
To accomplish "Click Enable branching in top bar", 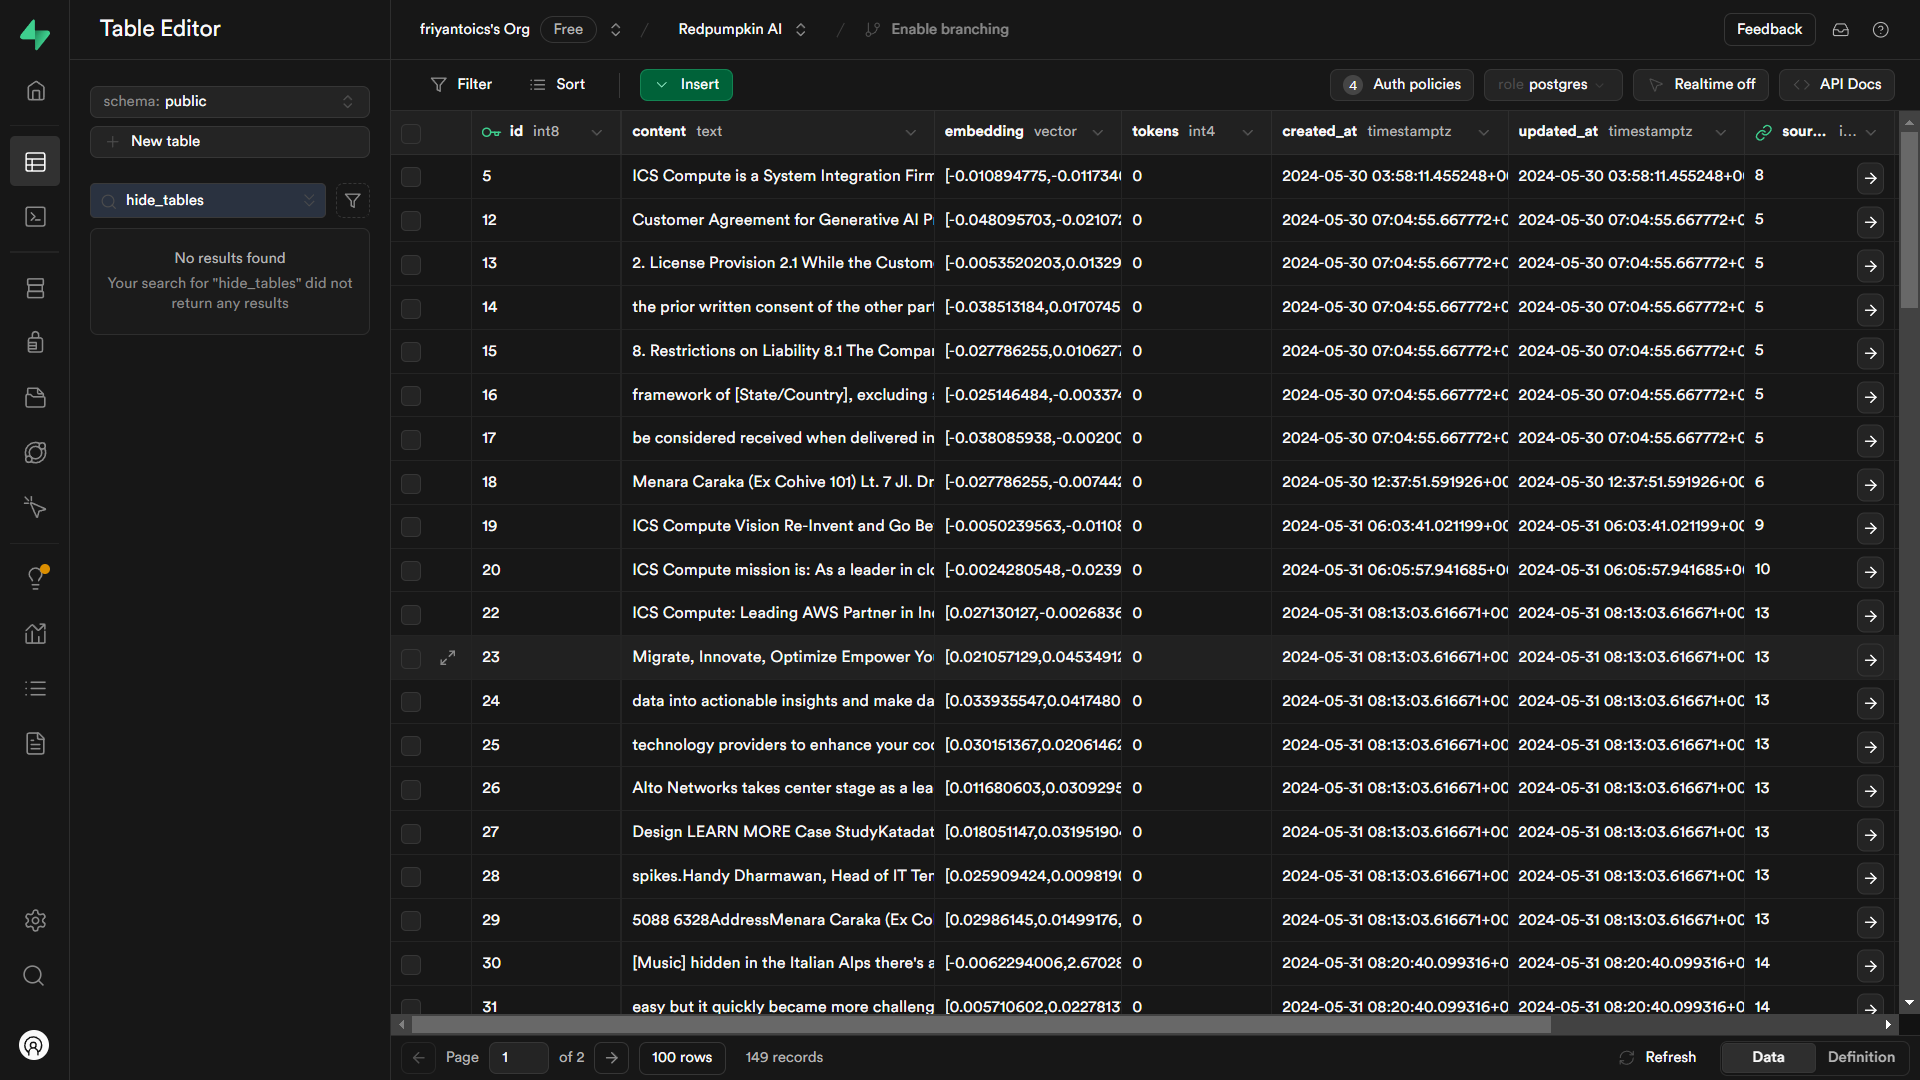I will pos(937,30).
